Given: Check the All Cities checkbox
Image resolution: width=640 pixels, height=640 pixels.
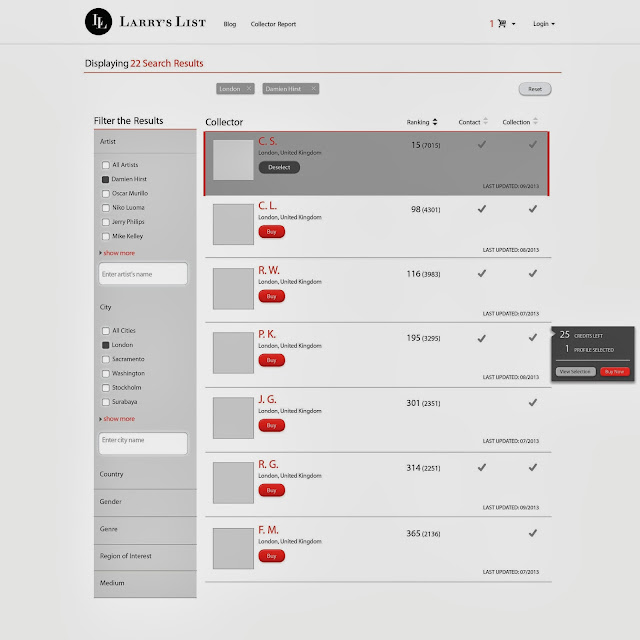Looking at the screenshot, I should coord(106,331).
